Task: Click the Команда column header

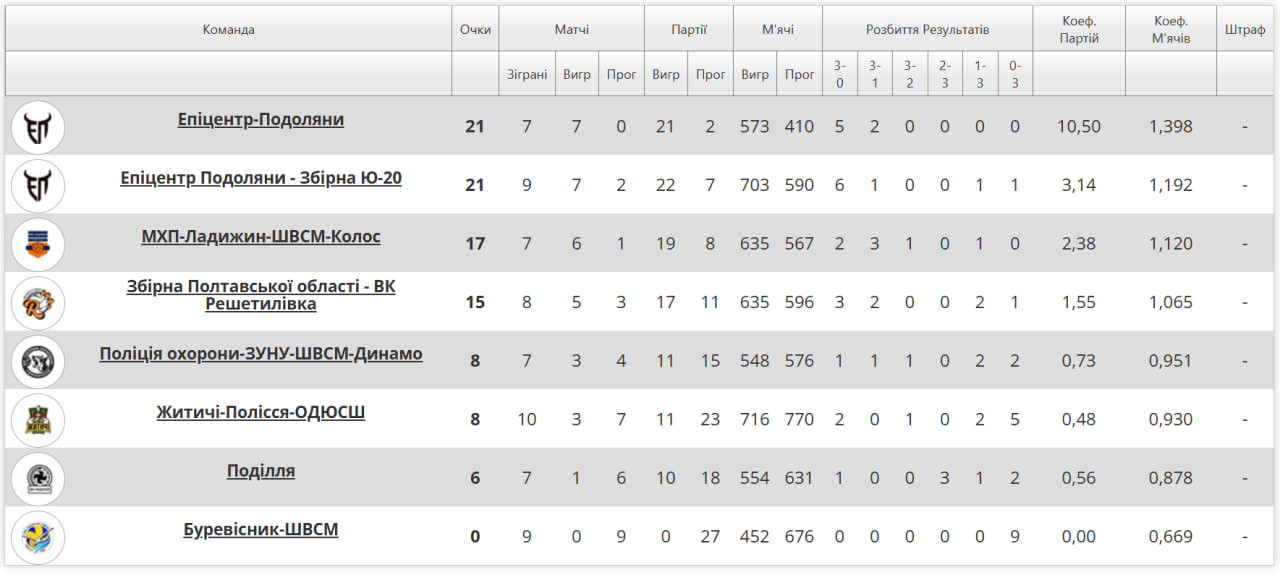Action: pyautogui.click(x=228, y=29)
